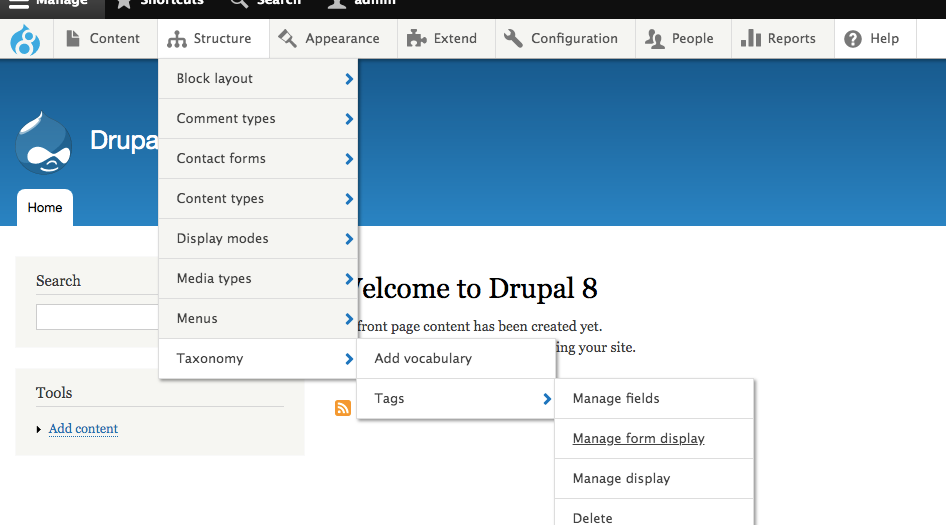Expand the Contact forms submenu arrow
The width and height of the screenshot is (946, 525).
(x=349, y=159)
